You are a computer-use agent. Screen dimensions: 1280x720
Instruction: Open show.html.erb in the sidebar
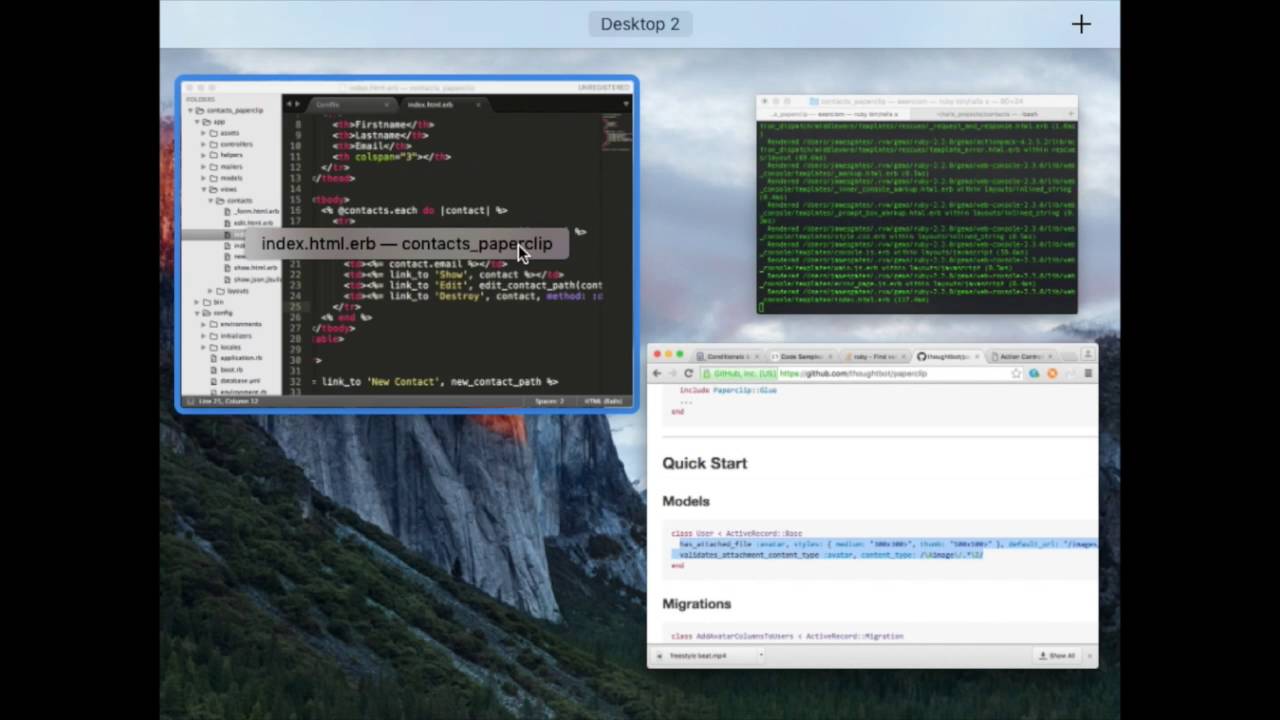click(x=255, y=268)
